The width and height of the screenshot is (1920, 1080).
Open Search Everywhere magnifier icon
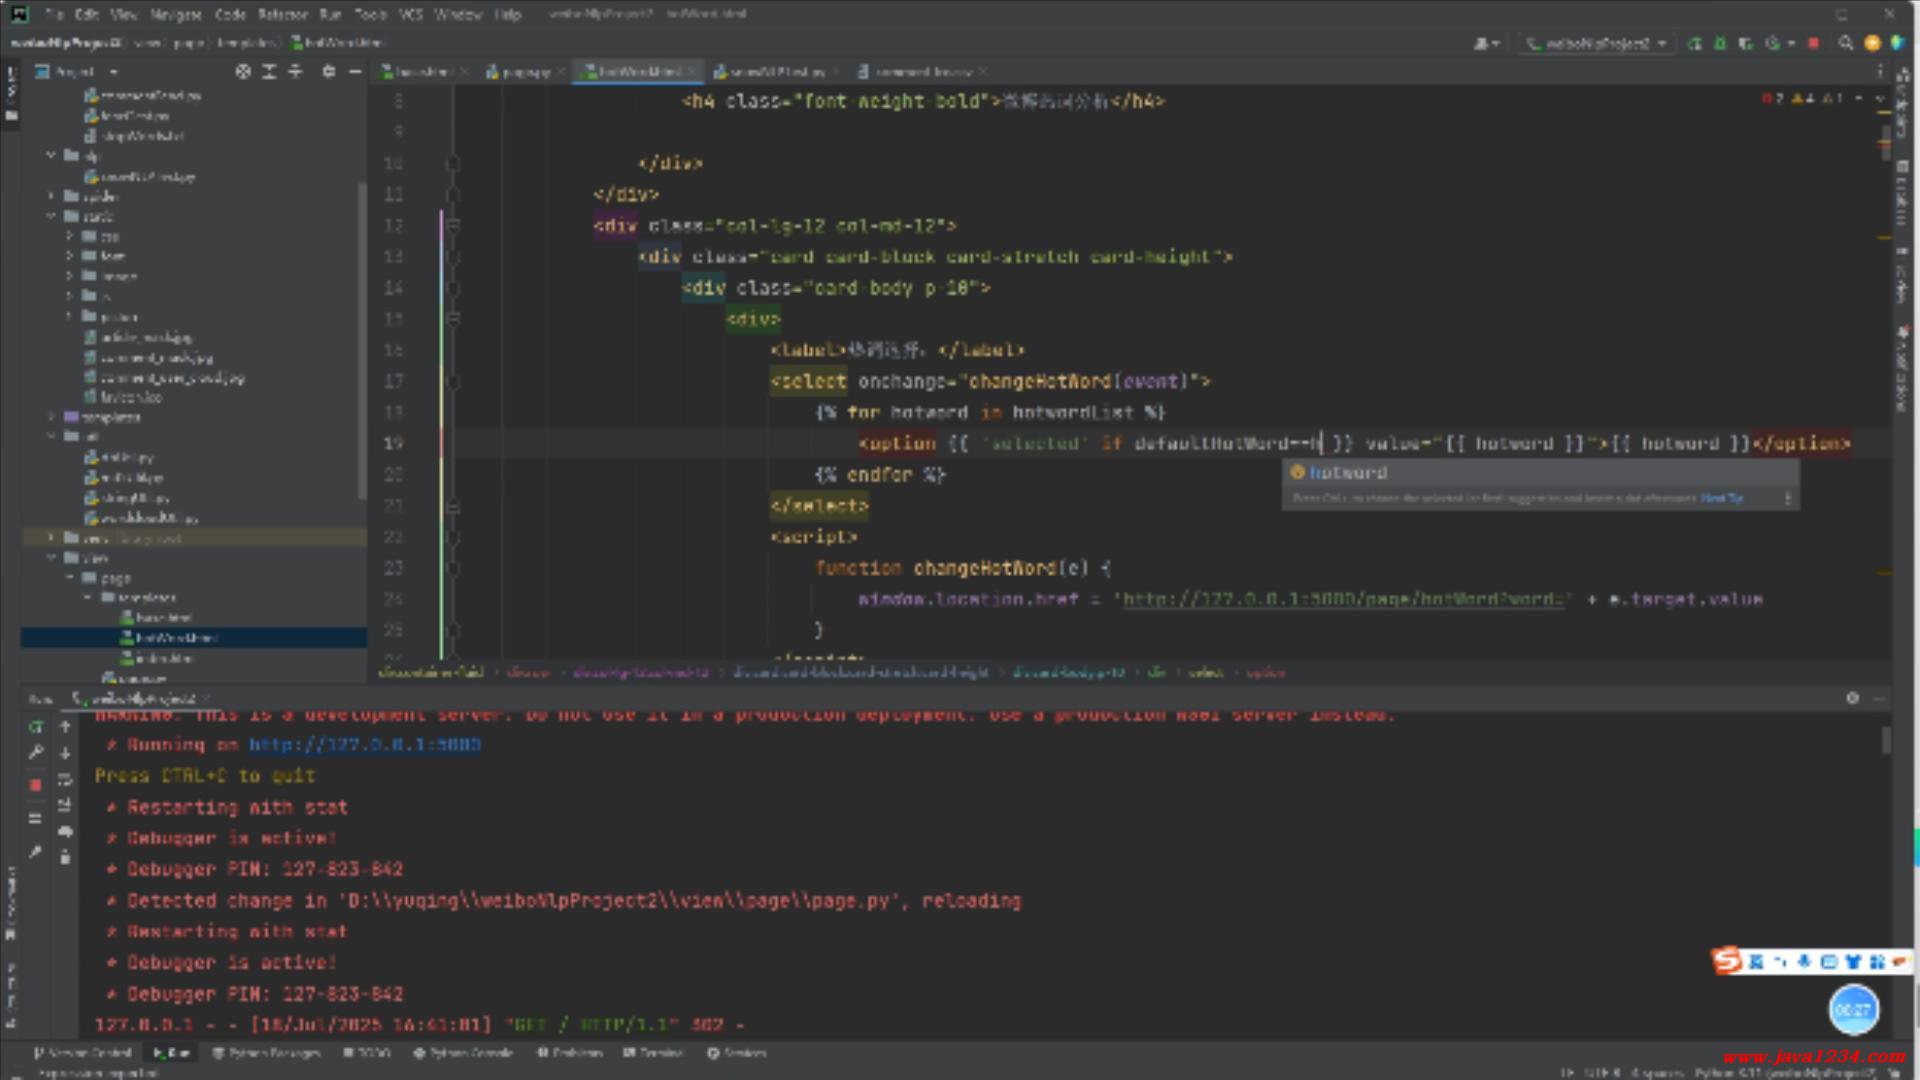click(x=1845, y=43)
